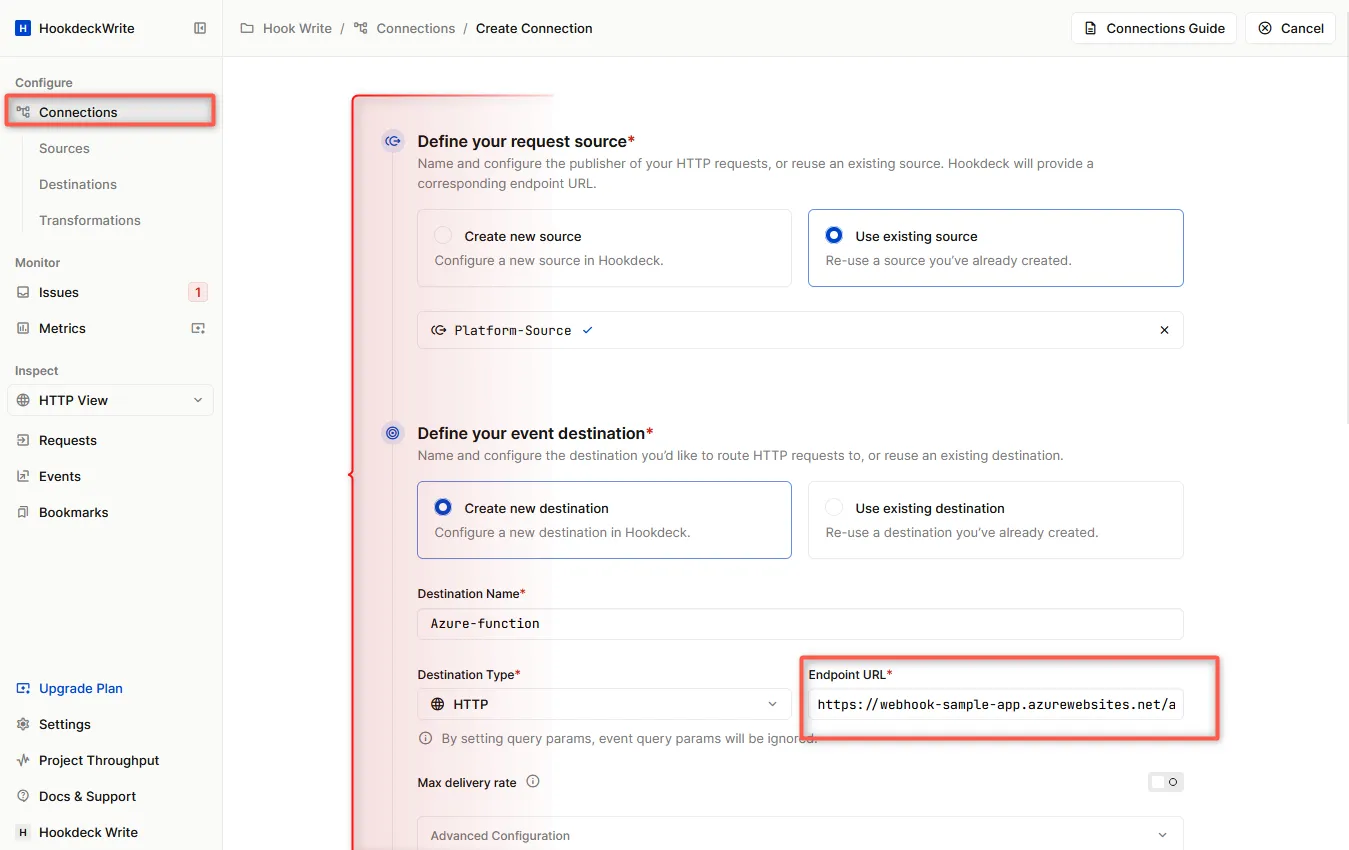
Task: Click the Requests sidebar icon
Action: 23,440
